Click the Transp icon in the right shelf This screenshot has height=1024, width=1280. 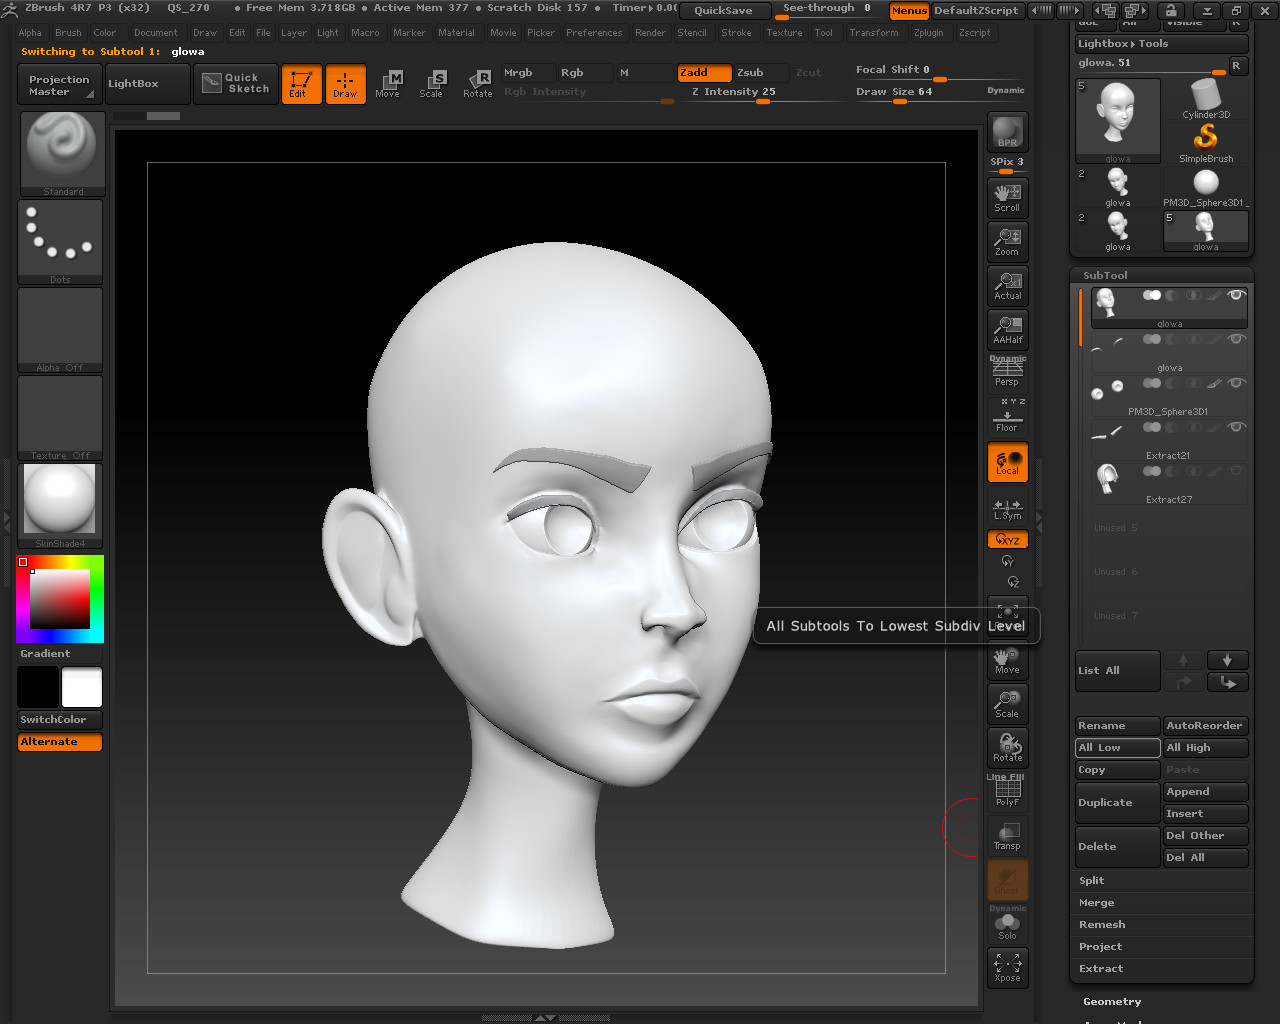1007,835
